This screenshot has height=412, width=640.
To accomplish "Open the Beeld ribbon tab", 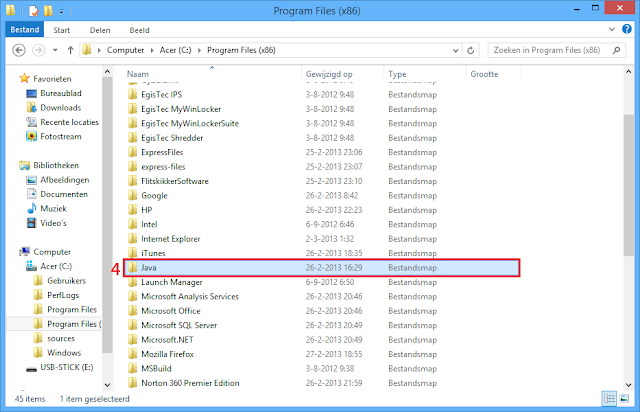I will [x=140, y=30].
